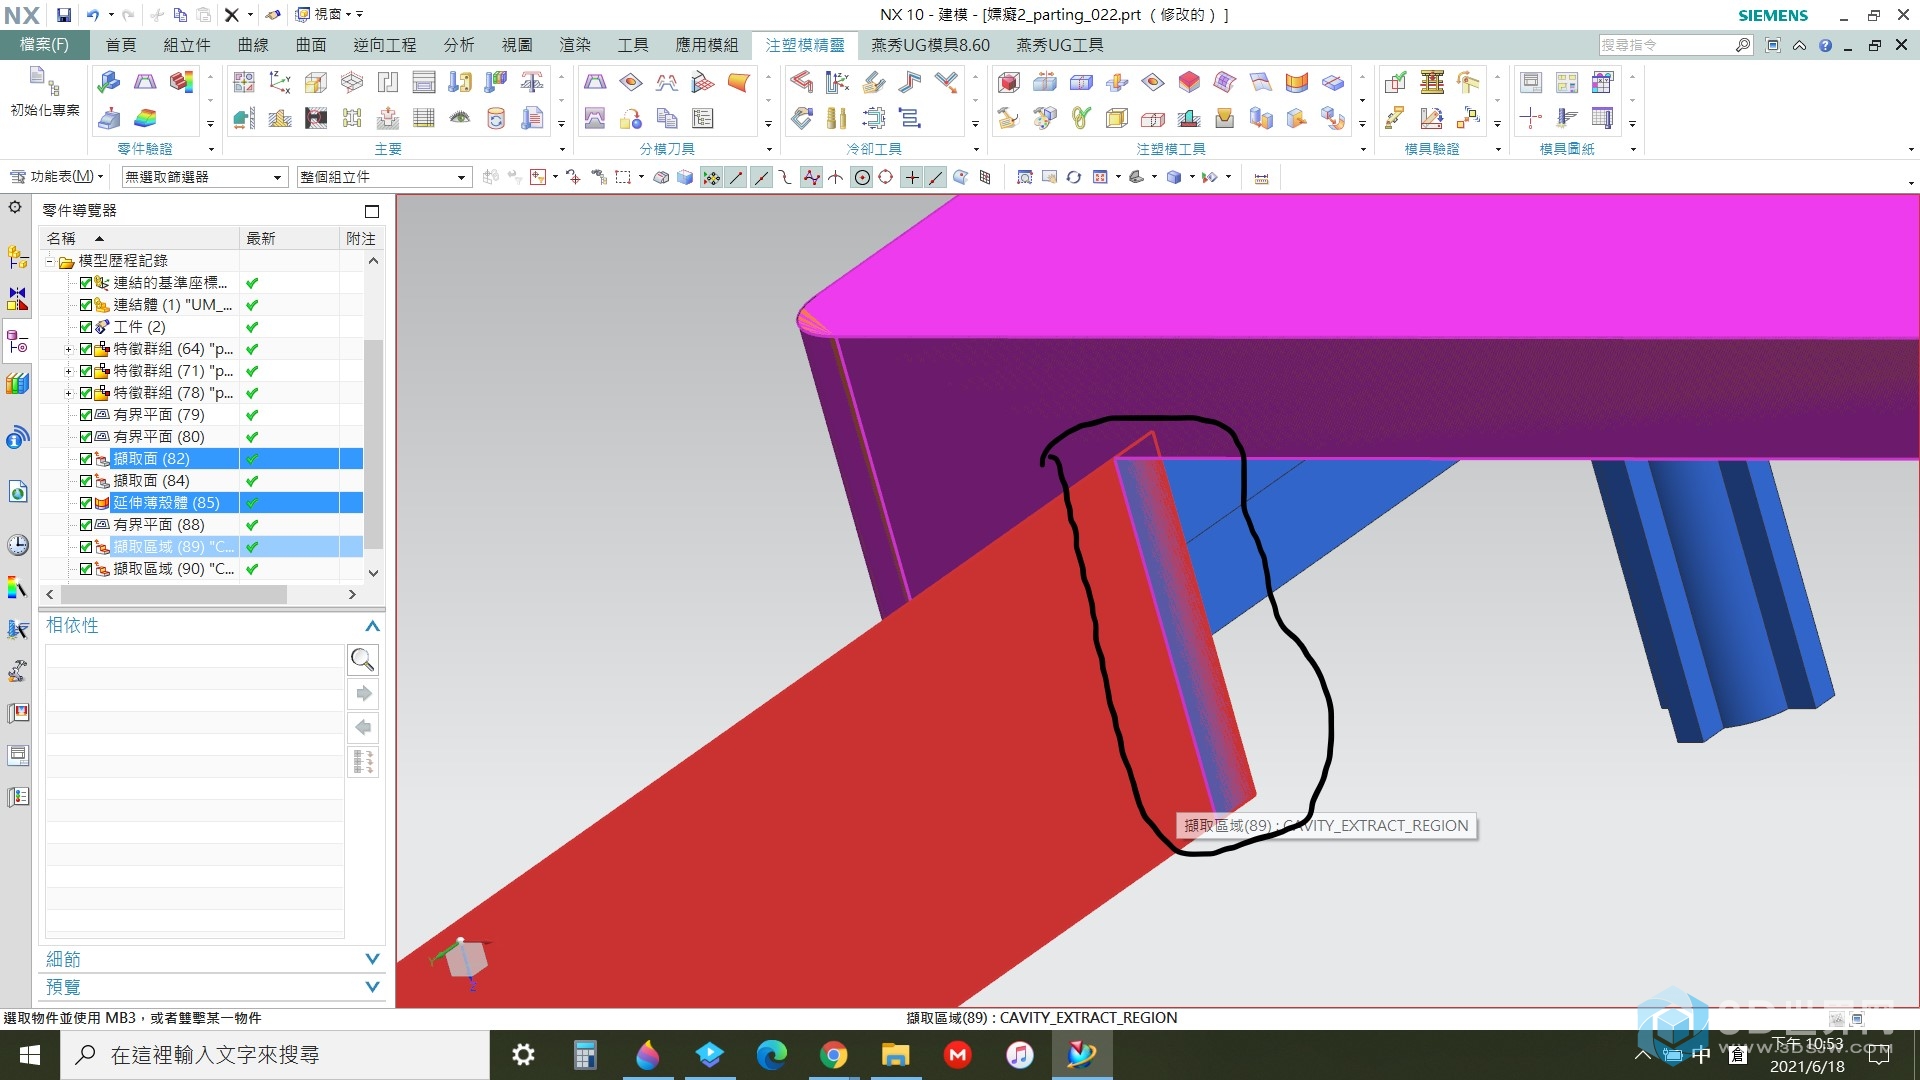Click the red create box icon in 注塑模工具
Image resolution: width=1920 pixels, height=1080 pixels.
click(1009, 82)
